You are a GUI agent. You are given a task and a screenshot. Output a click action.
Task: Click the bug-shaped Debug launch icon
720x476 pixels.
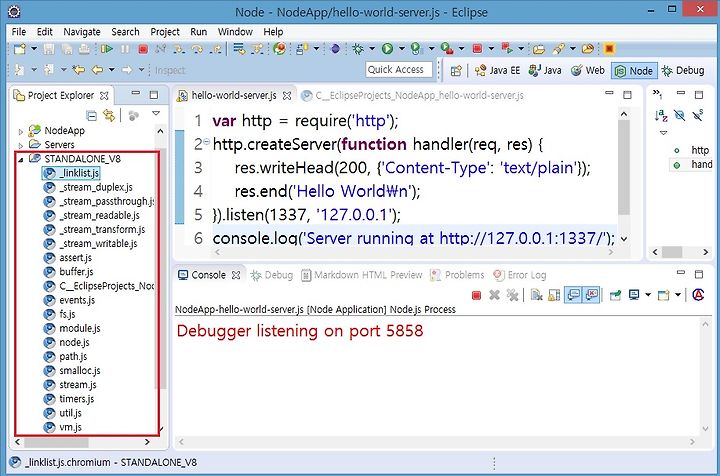click(x=358, y=49)
